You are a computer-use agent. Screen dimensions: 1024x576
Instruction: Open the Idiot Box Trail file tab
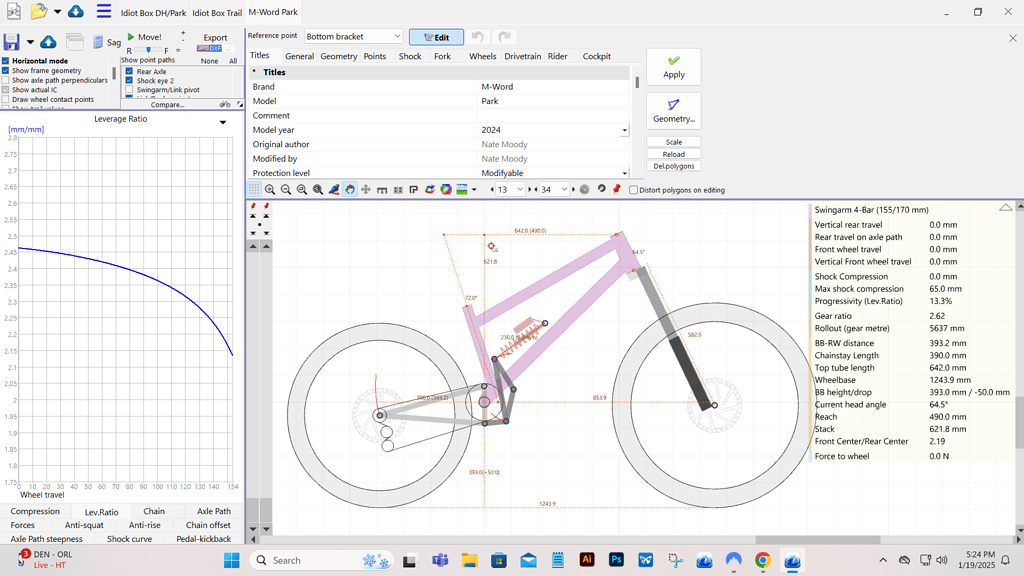pyautogui.click(x=216, y=13)
